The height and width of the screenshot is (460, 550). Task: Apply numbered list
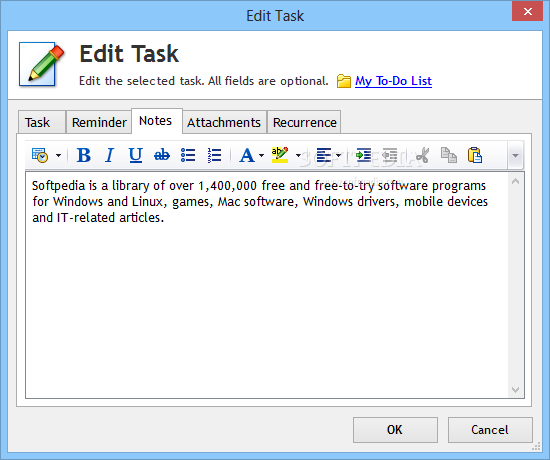point(214,155)
